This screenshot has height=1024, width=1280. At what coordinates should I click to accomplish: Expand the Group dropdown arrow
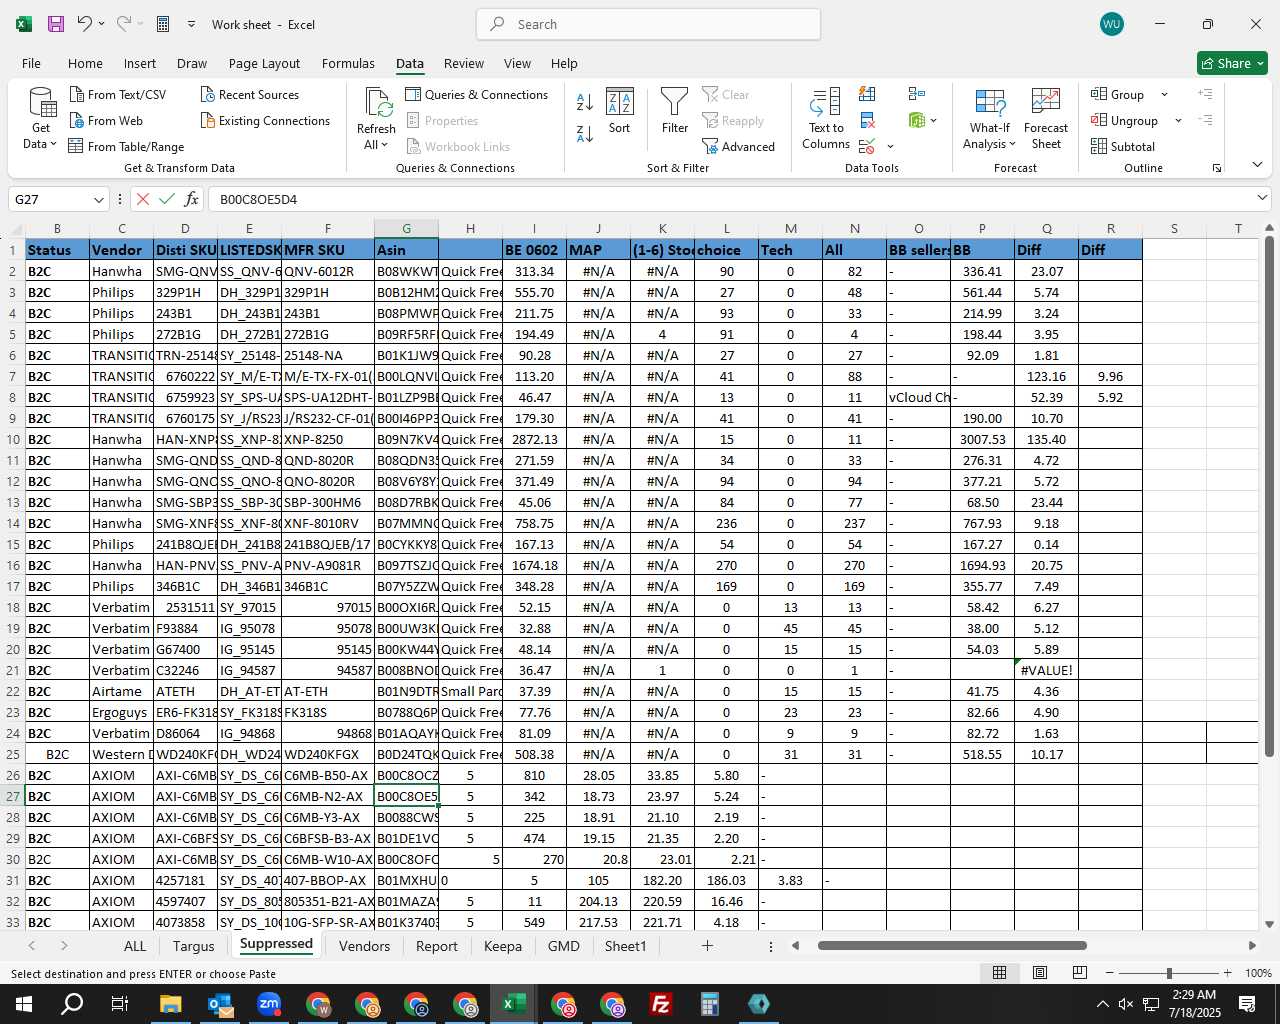(1164, 95)
